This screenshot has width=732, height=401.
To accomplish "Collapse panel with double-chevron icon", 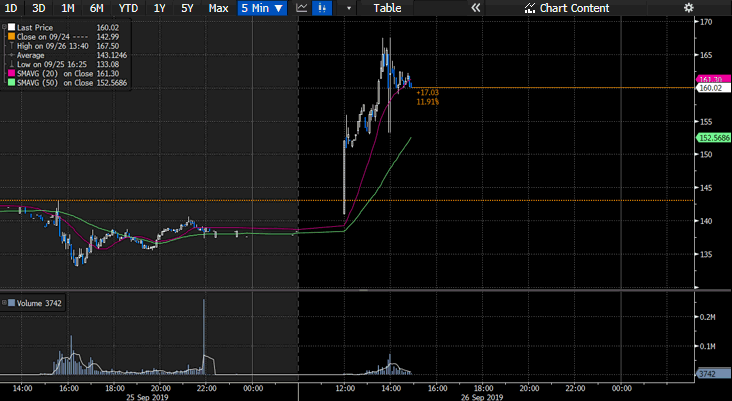I will coord(475,8).
